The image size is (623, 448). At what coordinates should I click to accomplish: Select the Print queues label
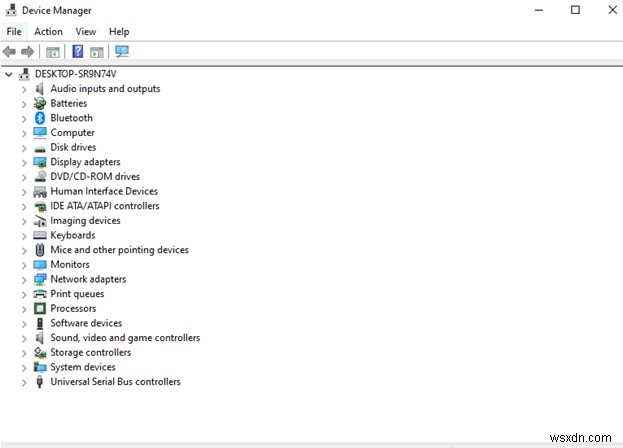[x=77, y=294]
